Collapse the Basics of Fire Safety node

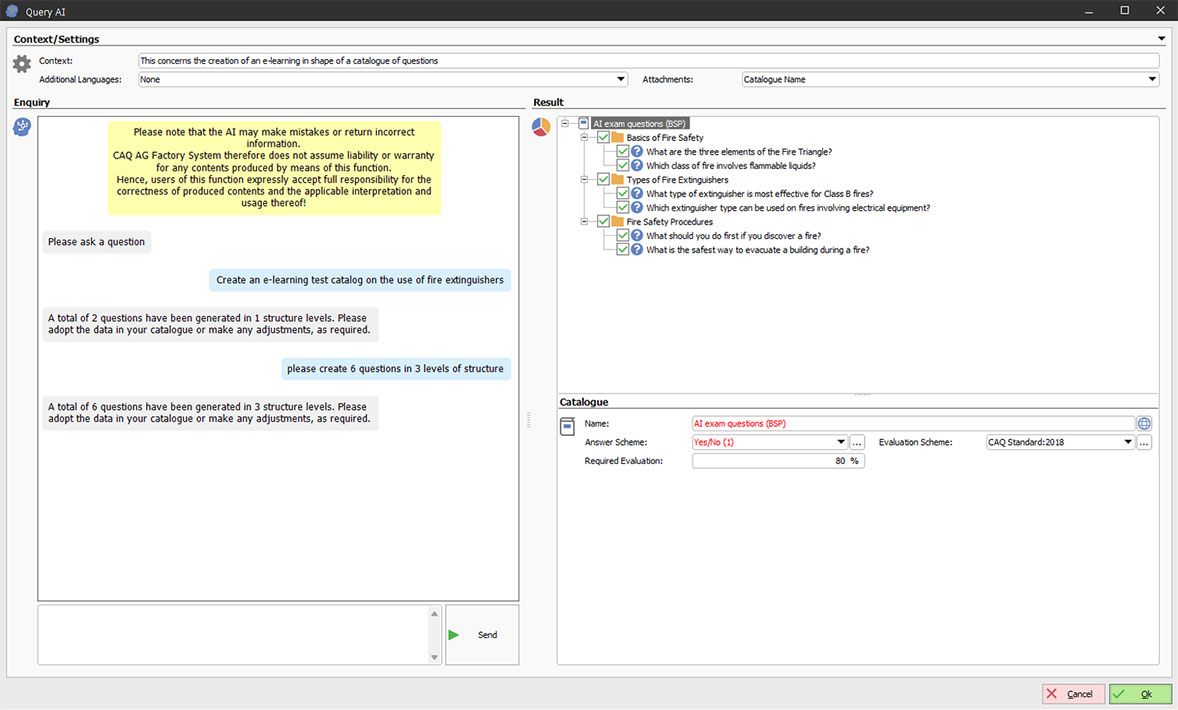[585, 138]
